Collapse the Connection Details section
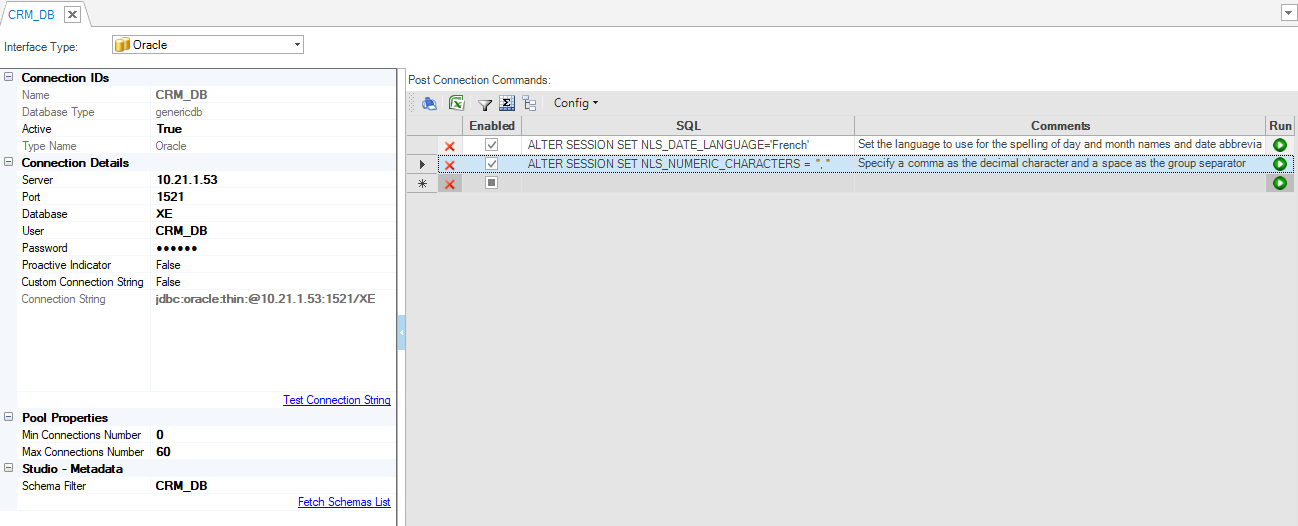 point(9,163)
